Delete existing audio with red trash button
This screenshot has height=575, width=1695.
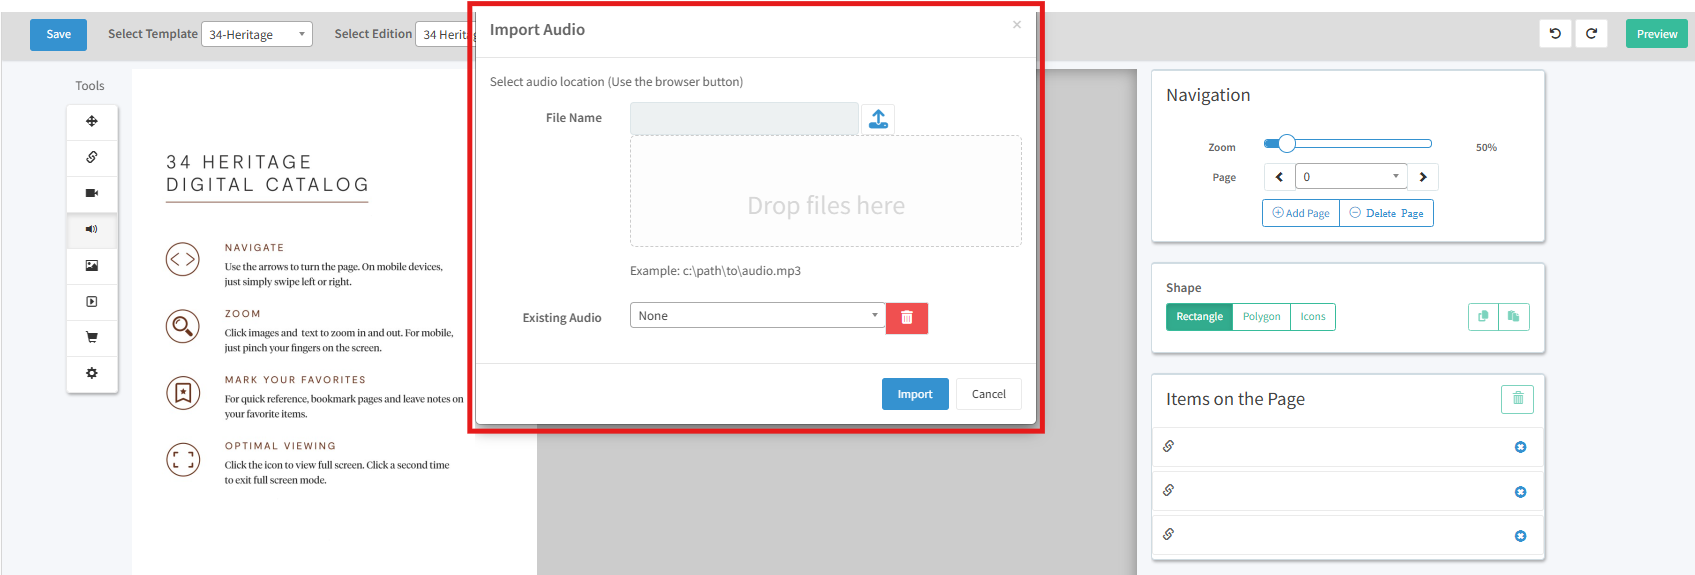[x=907, y=318]
